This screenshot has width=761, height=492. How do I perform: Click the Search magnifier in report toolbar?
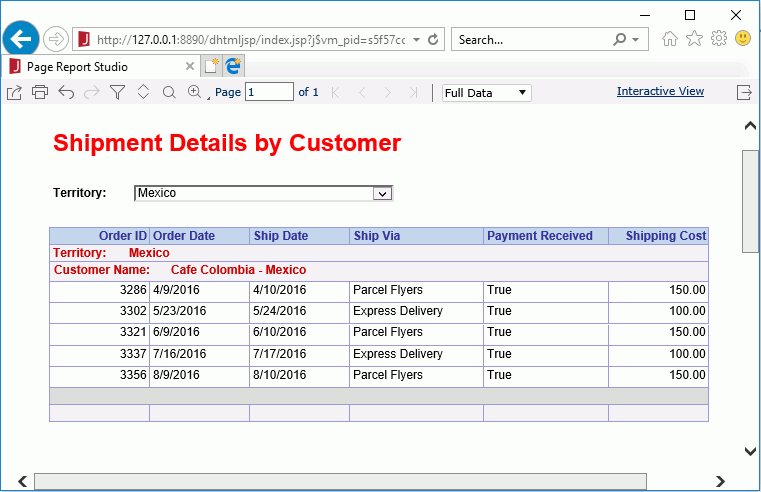coord(169,92)
